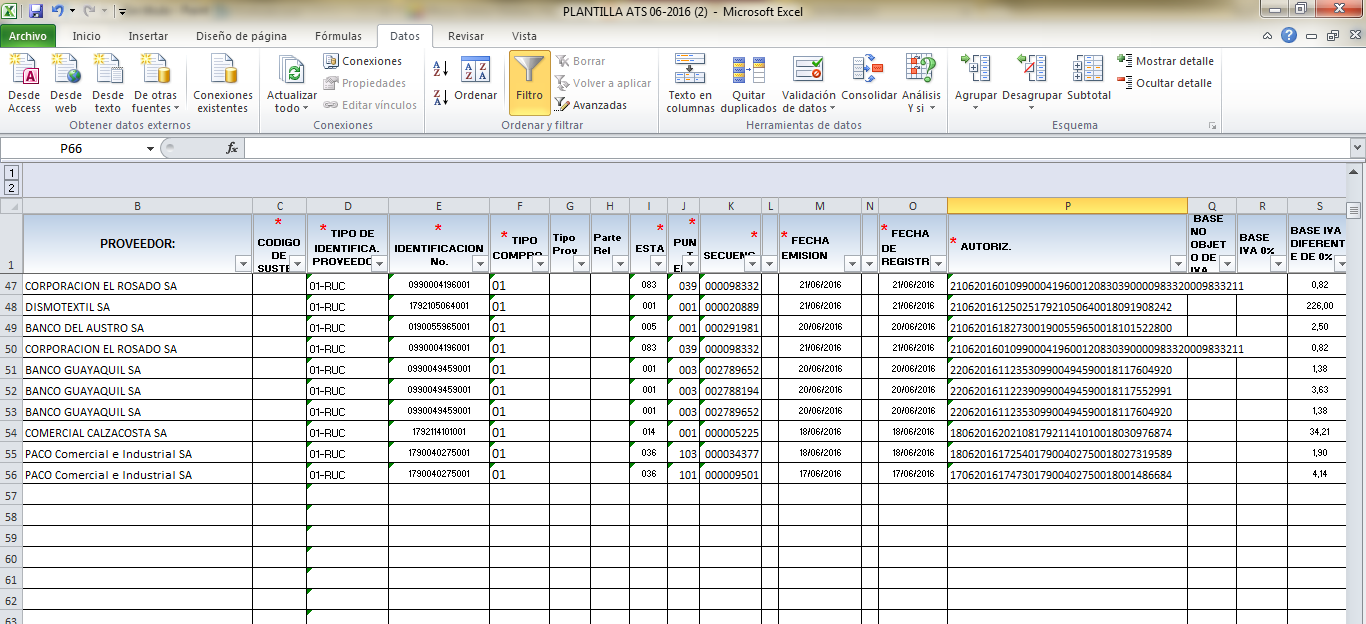Screen dimensions: 1366x624
Task: Switch to the Revisar tab
Action: click(x=466, y=36)
